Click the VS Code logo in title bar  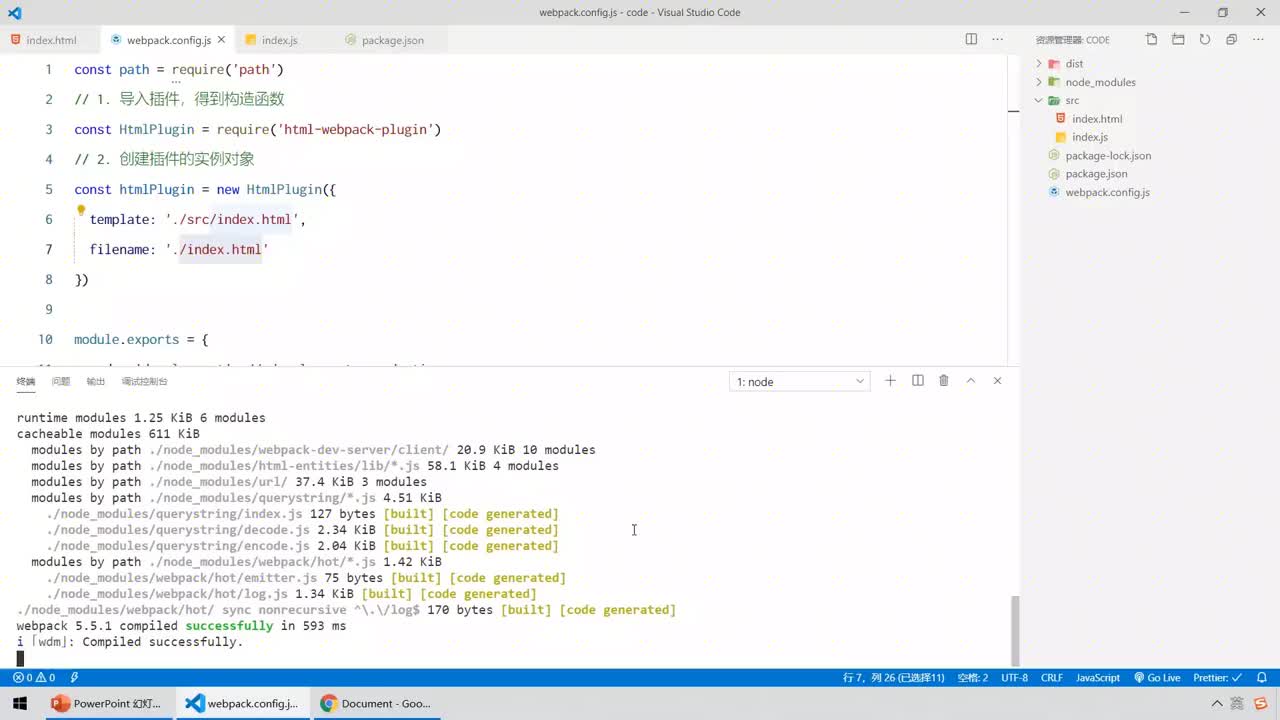14,13
